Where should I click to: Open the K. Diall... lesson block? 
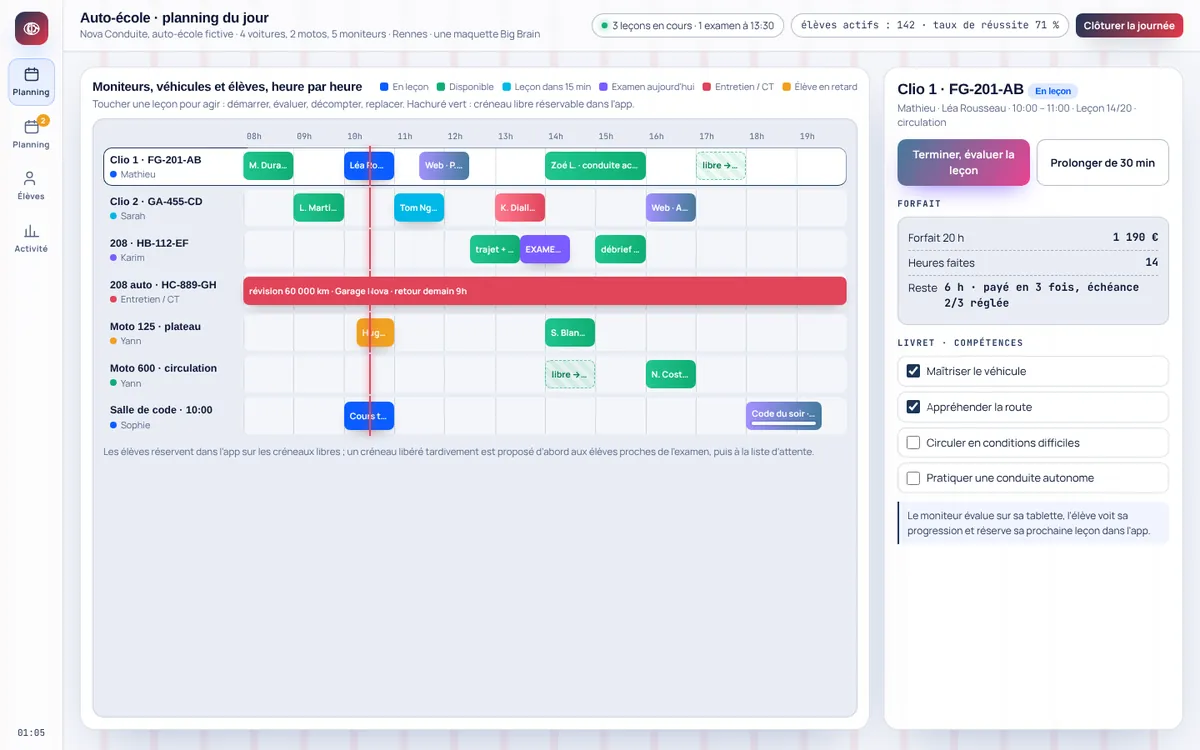point(520,208)
